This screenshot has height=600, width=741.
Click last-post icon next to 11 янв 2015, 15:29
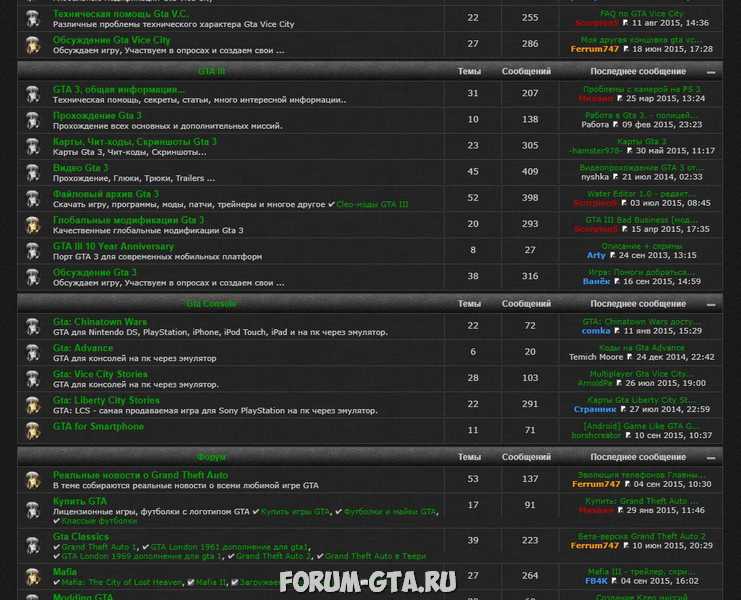[x=617, y=331]
